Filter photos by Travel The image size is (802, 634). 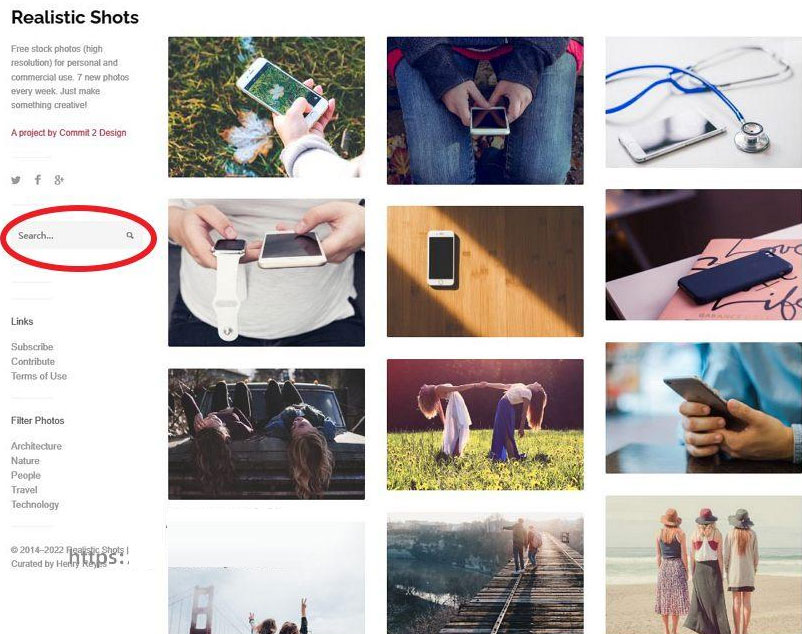24,490
